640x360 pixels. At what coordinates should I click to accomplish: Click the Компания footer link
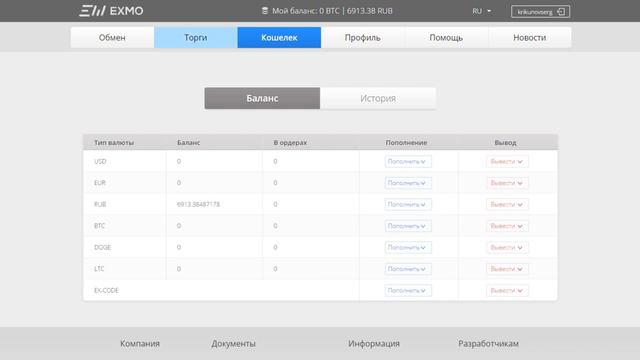coord(140,344)
